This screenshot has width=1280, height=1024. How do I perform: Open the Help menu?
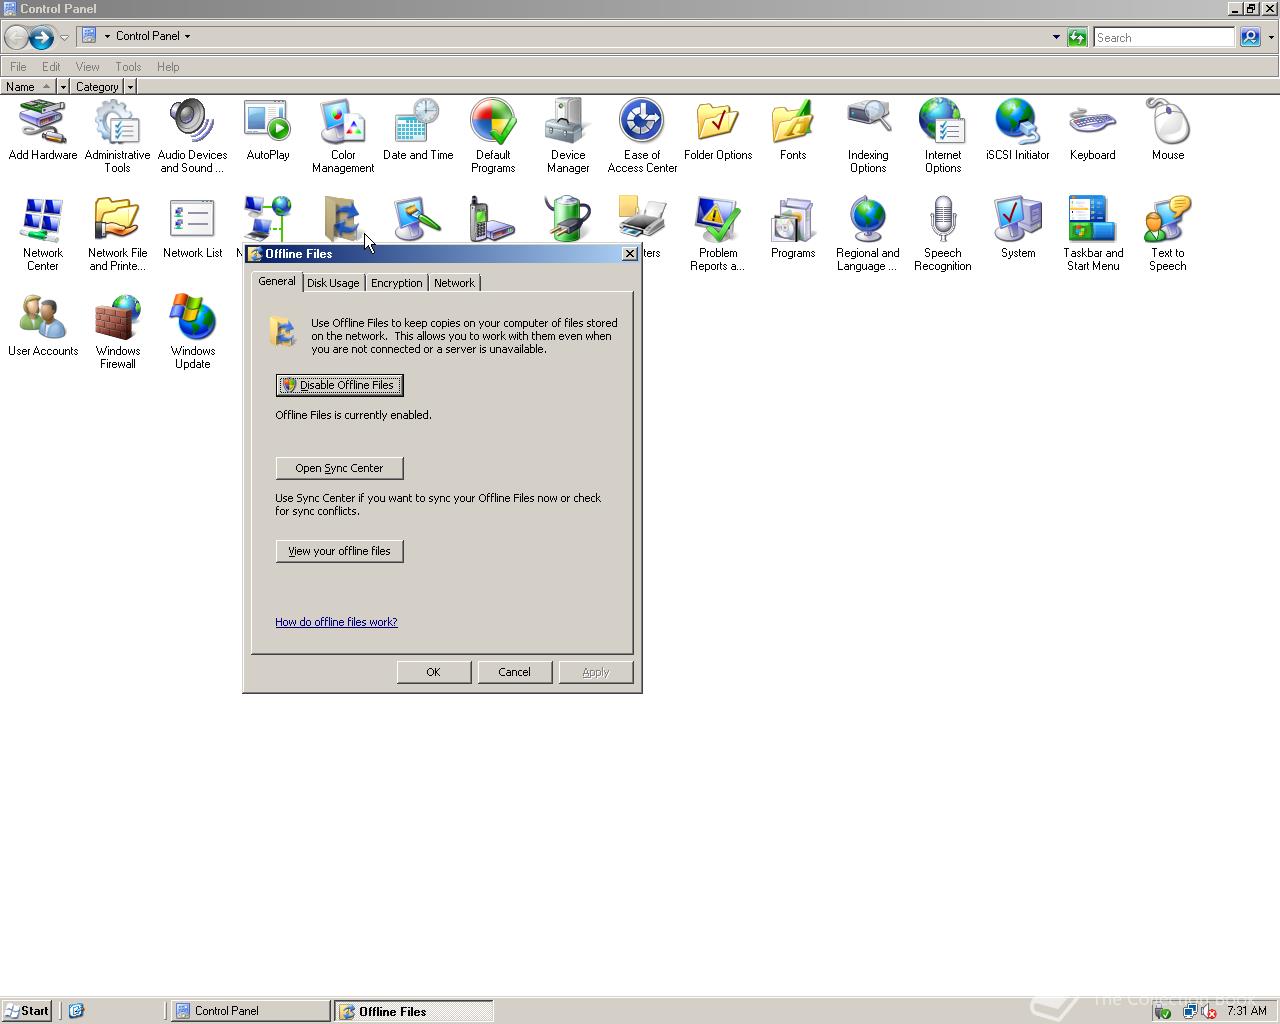[x=168, y=67]
